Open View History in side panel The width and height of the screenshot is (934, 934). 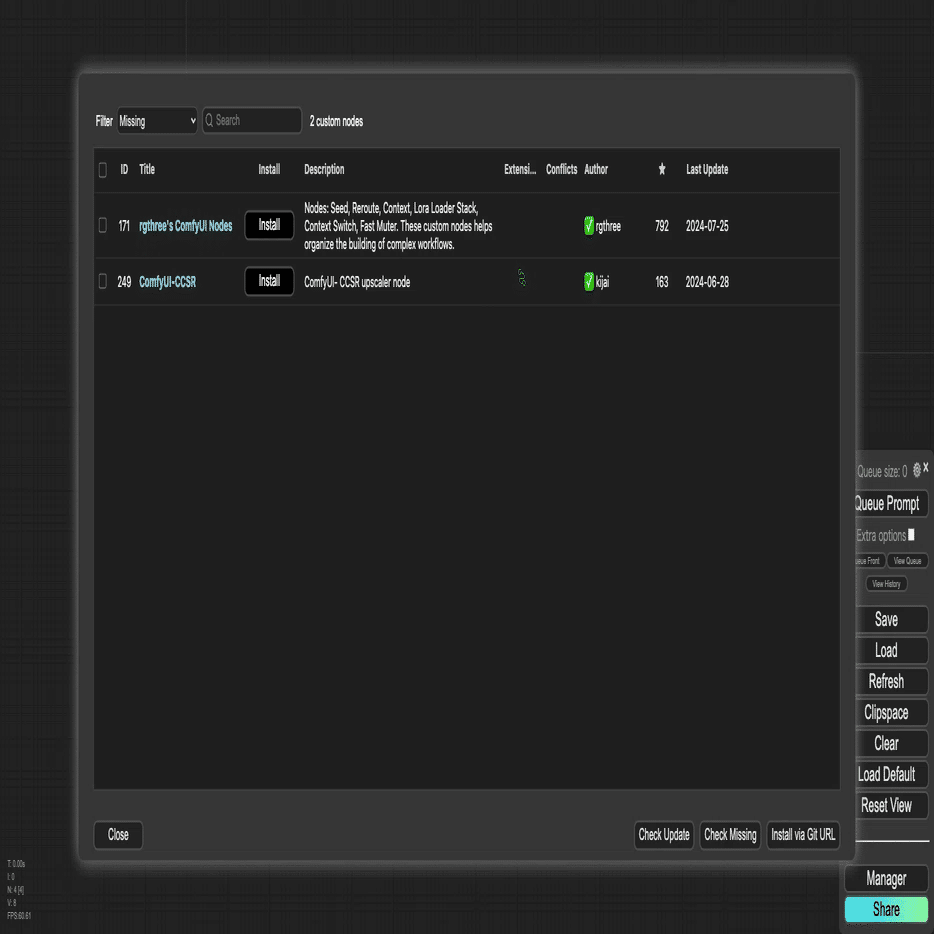tap(886, 584)
